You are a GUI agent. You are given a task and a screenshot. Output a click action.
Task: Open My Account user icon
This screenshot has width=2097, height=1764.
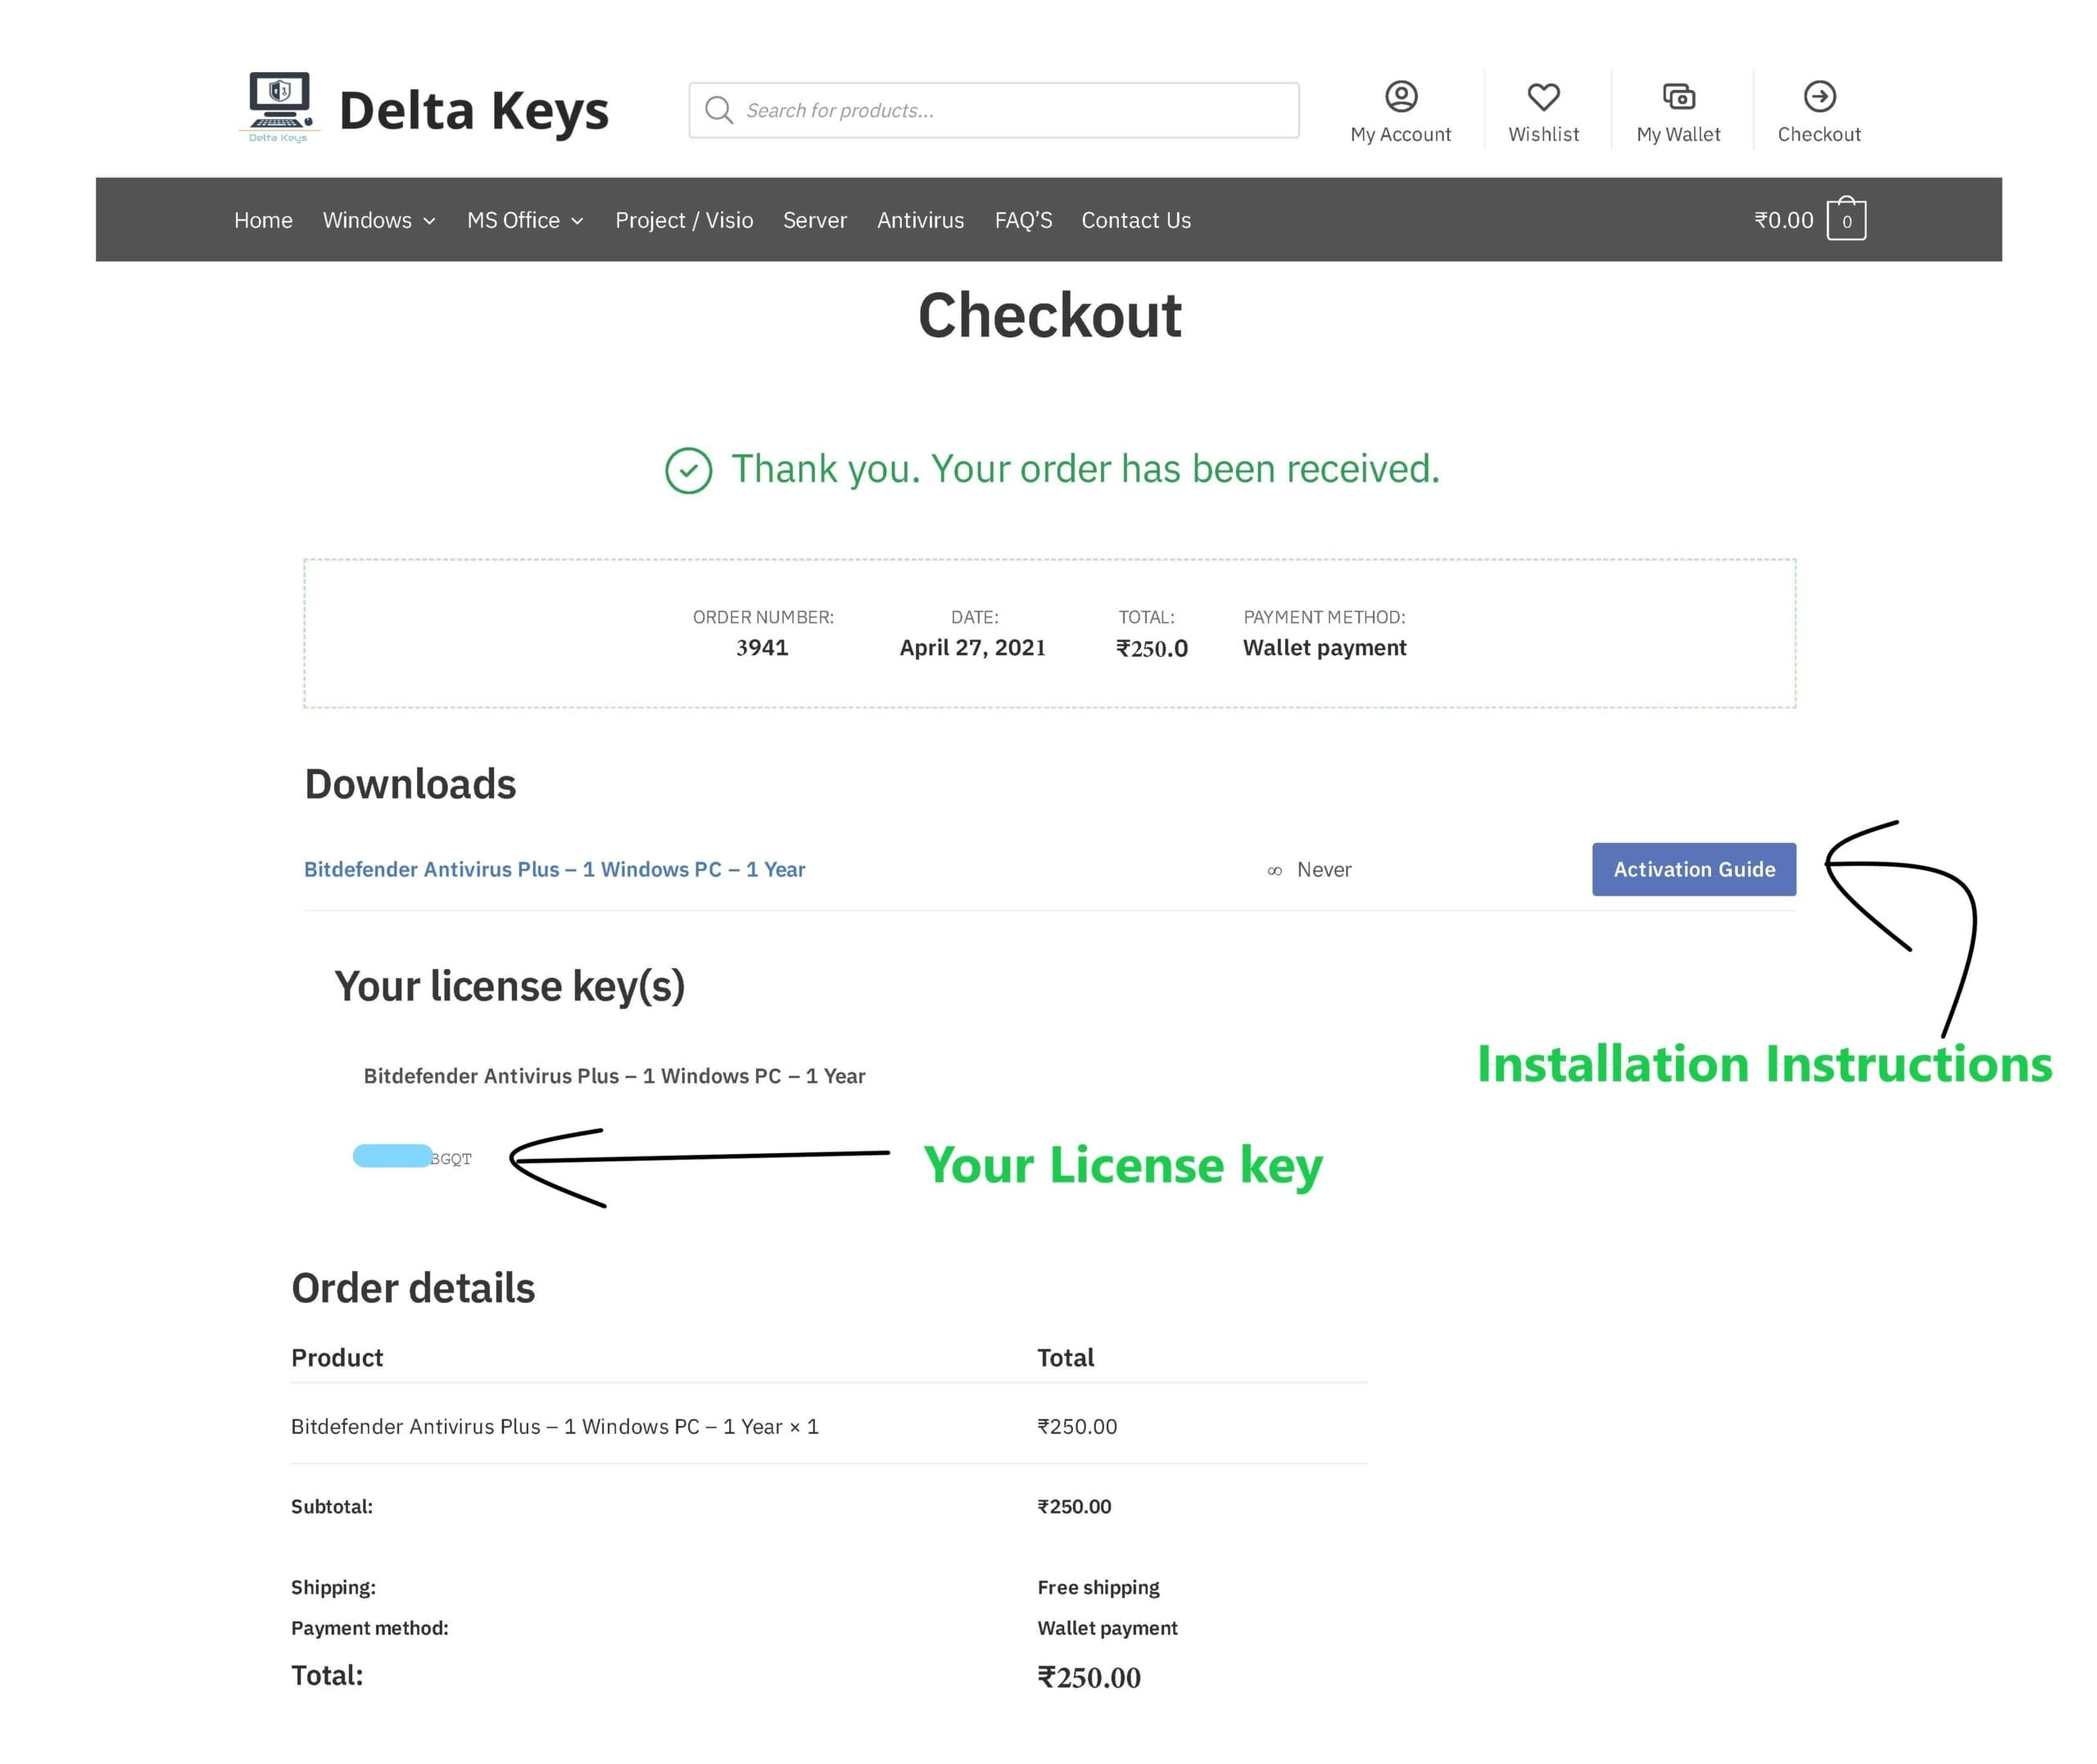pos(1400,96)
